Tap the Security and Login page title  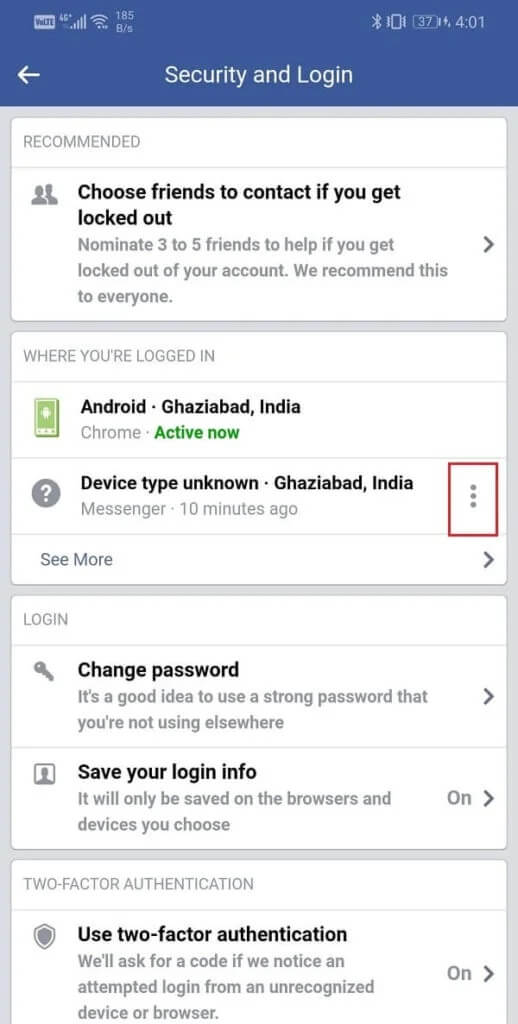click(x=259, y=74)
